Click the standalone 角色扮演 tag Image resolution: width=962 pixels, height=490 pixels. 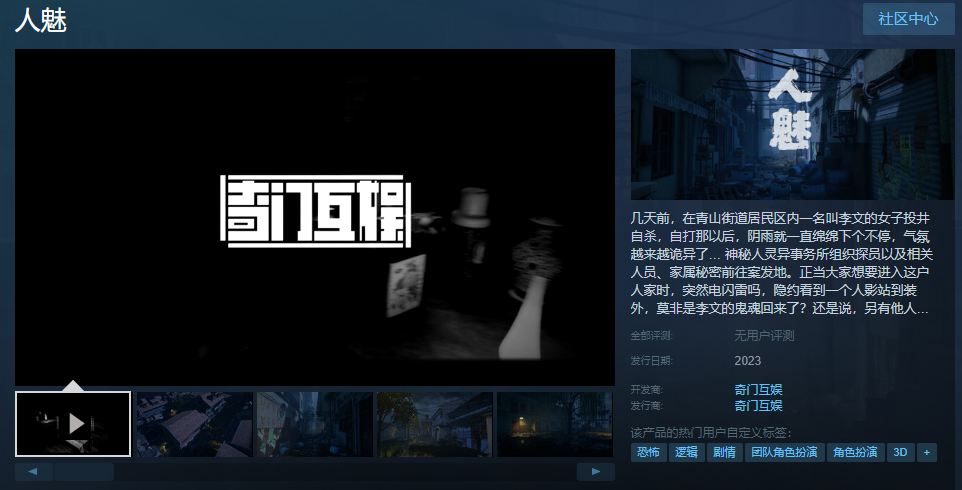tap(856, 452)
